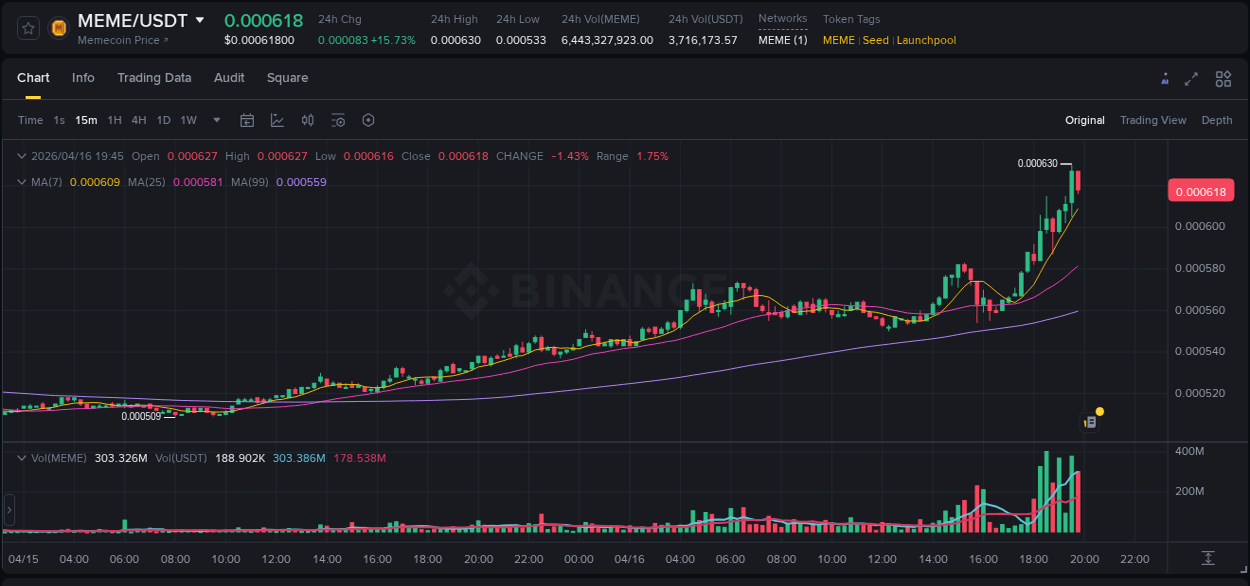
Task: Open the date range calendar picker
Action: tap(247, 120)
